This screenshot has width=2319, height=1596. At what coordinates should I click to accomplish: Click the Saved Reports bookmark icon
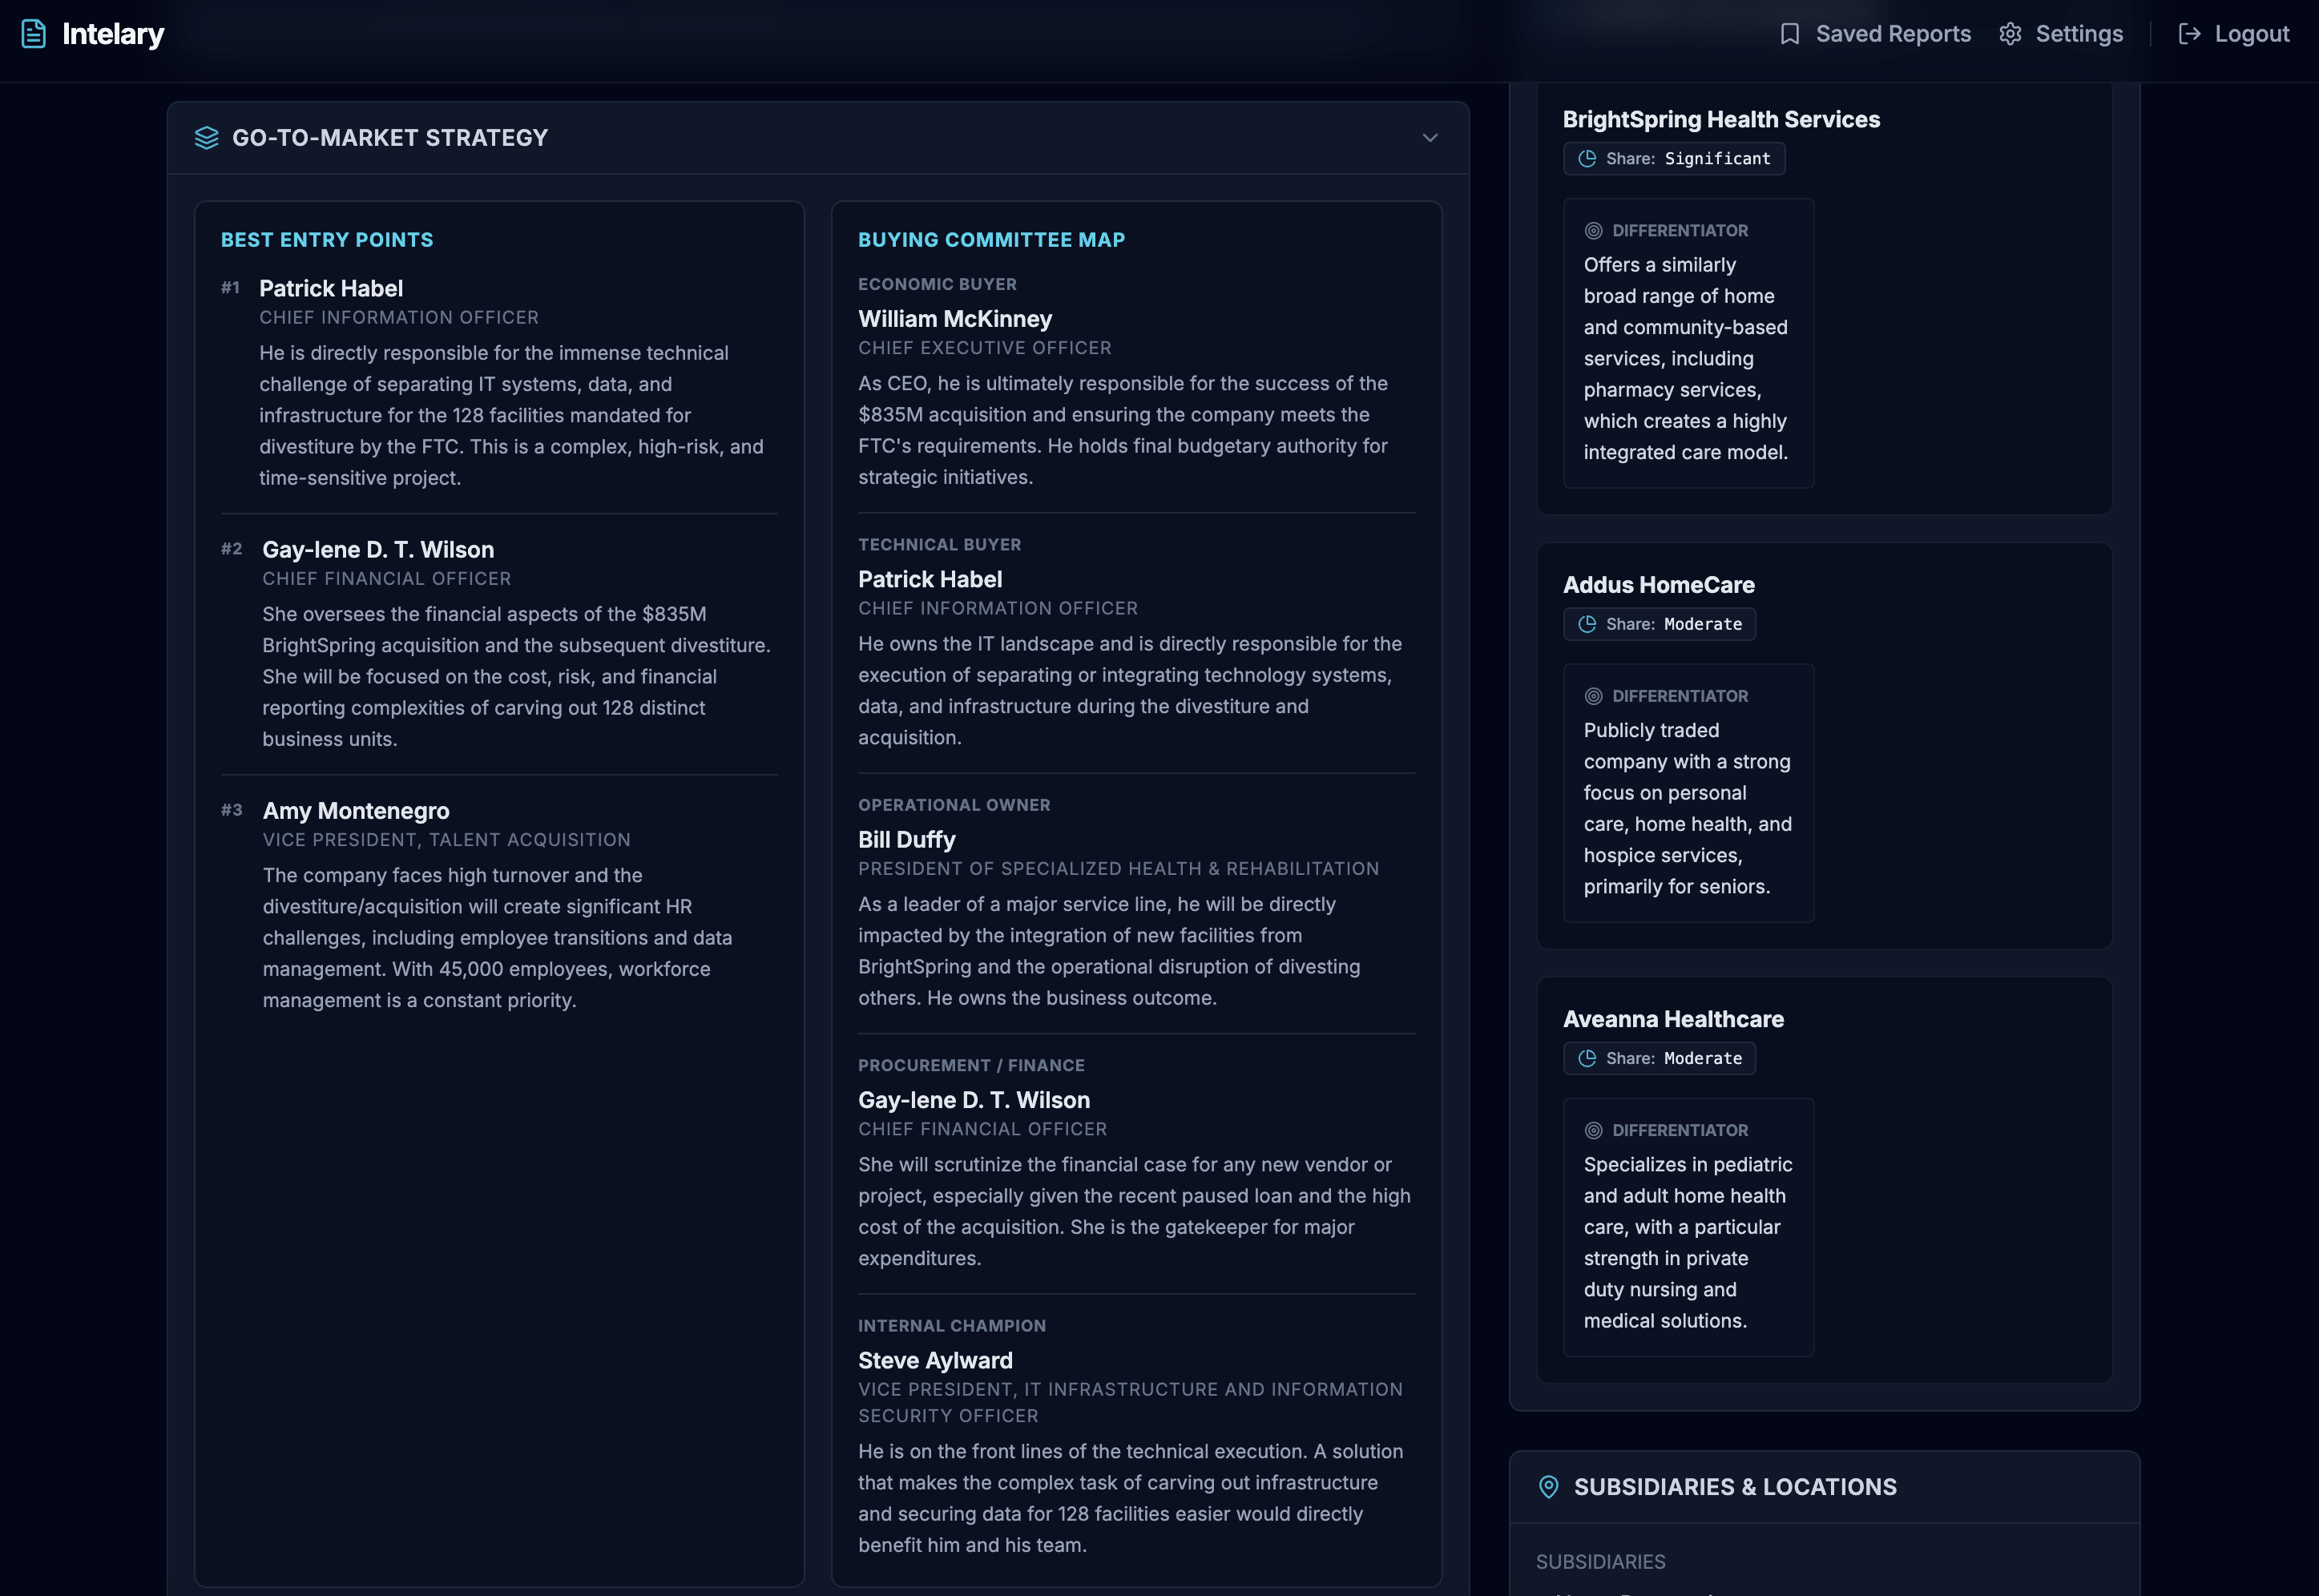1790,34
